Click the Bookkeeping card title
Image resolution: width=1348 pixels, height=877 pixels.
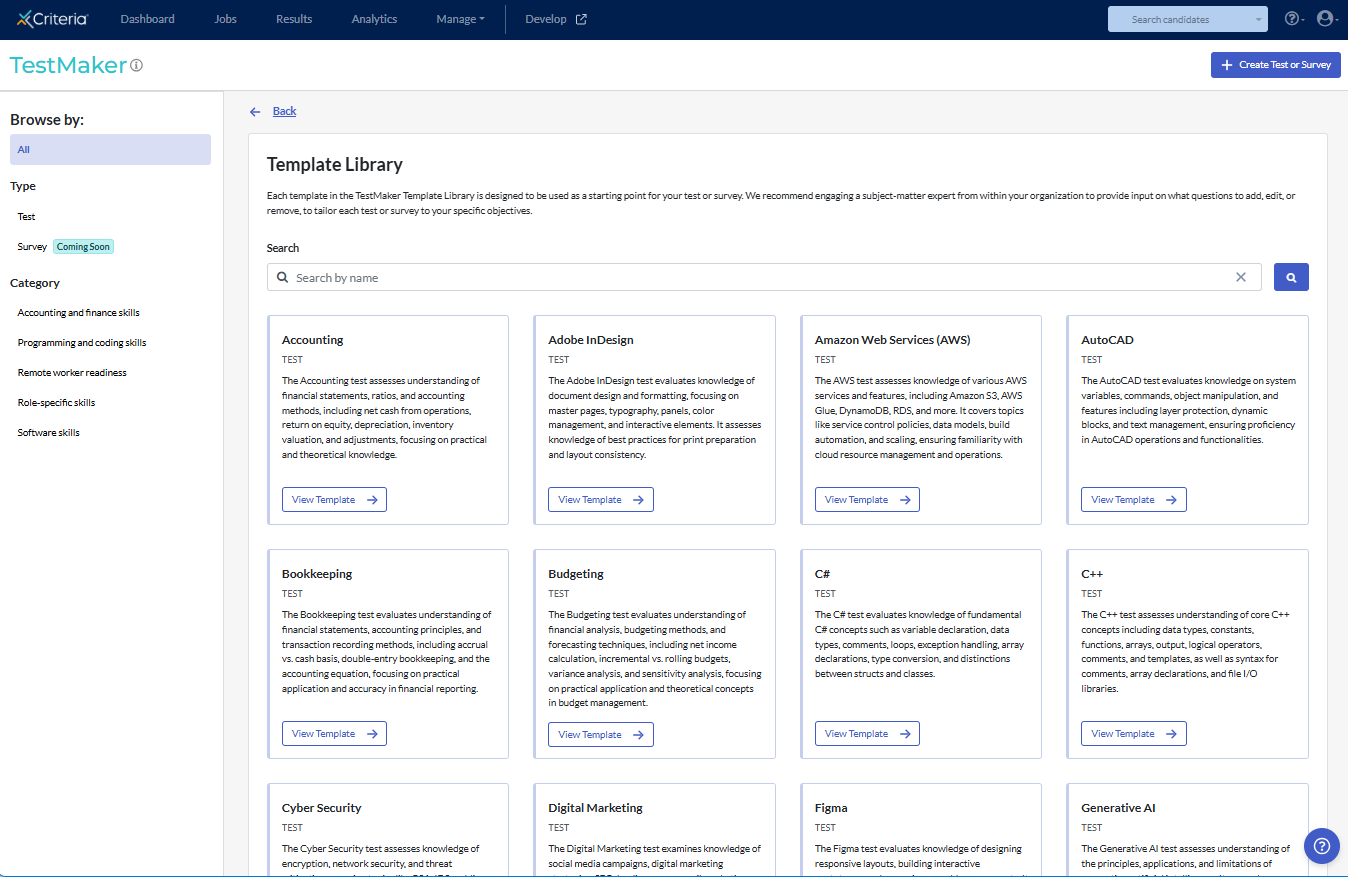click(x=317, y=574)
